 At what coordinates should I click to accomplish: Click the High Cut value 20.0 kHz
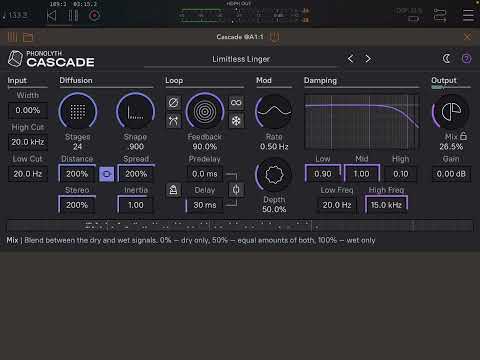(x=28, y=142)
